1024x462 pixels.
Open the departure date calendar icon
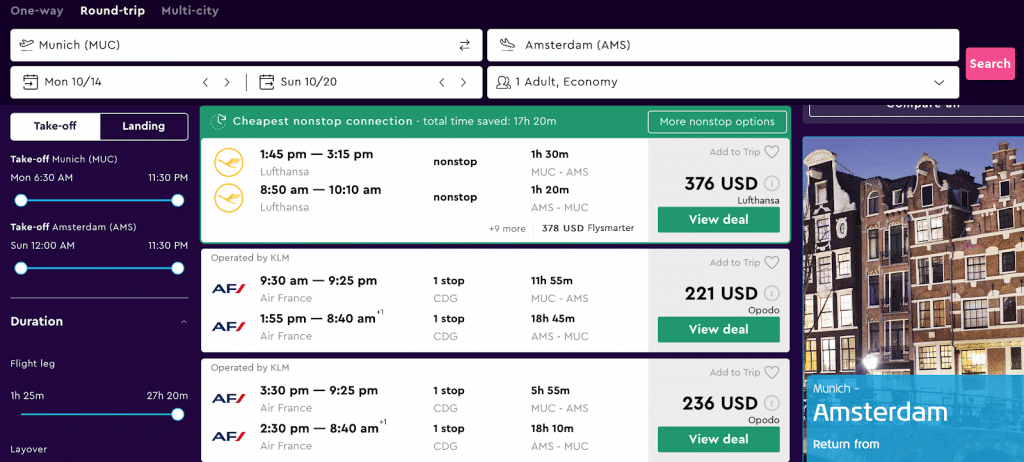[x=30, y=82]
